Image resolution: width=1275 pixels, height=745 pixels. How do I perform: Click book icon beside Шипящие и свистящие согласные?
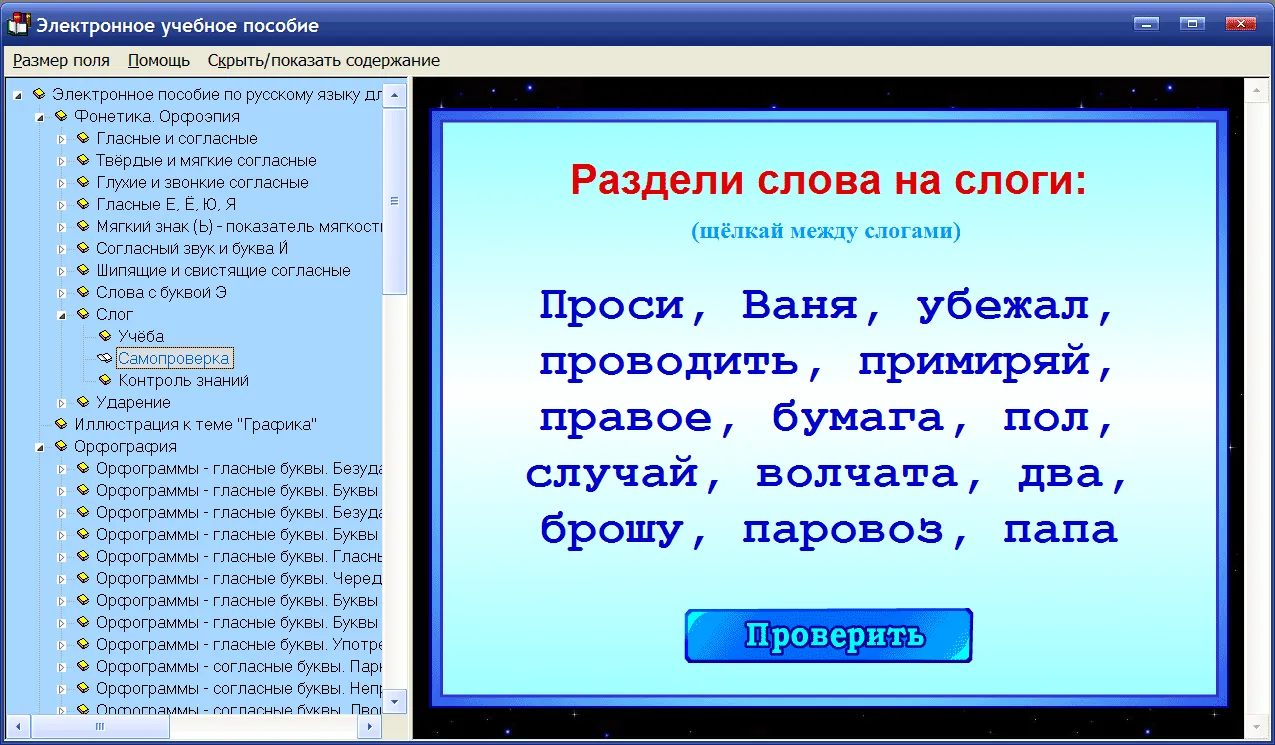[83, 270]
